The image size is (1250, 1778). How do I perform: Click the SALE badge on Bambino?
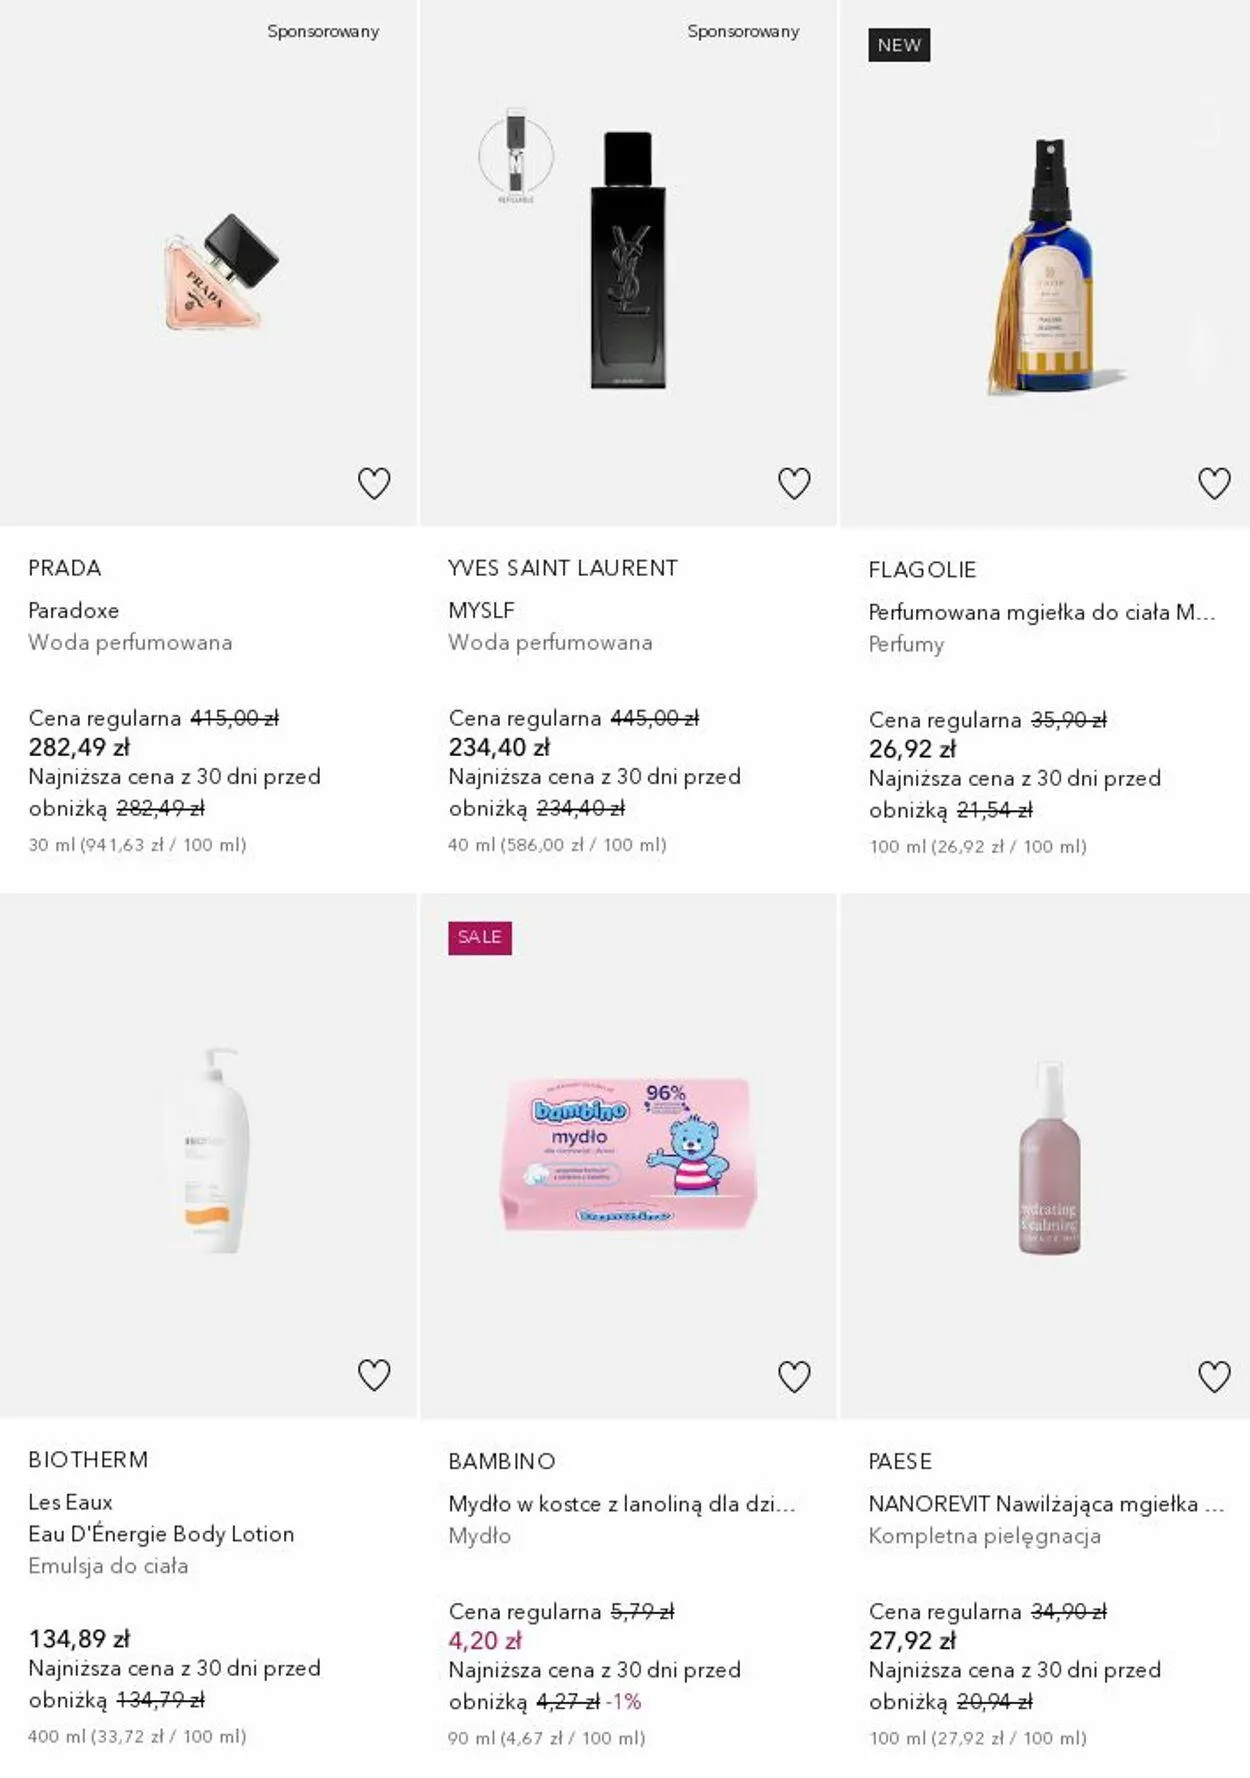click(480, 937)
